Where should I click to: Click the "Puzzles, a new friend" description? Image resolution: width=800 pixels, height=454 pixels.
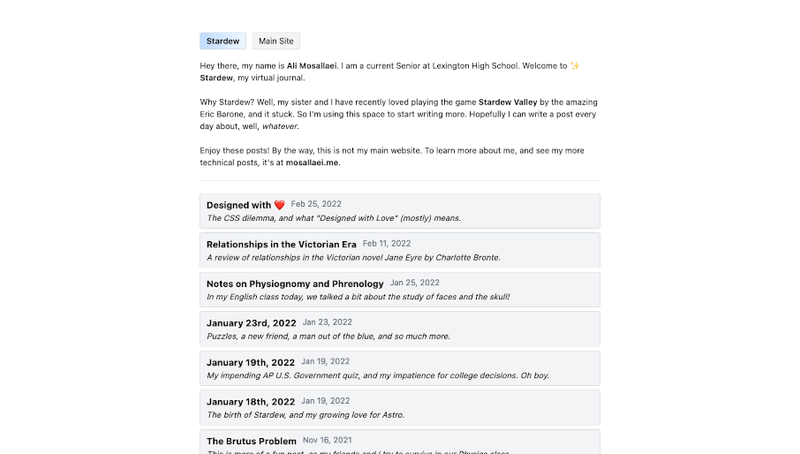[328, 336]
